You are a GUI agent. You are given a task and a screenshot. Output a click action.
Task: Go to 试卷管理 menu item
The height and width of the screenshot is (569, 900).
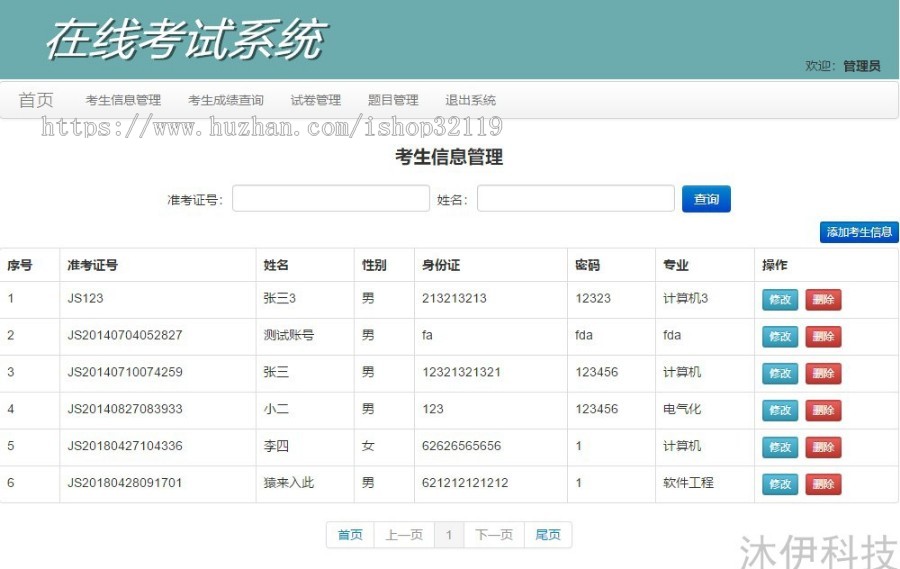(316, 100)
